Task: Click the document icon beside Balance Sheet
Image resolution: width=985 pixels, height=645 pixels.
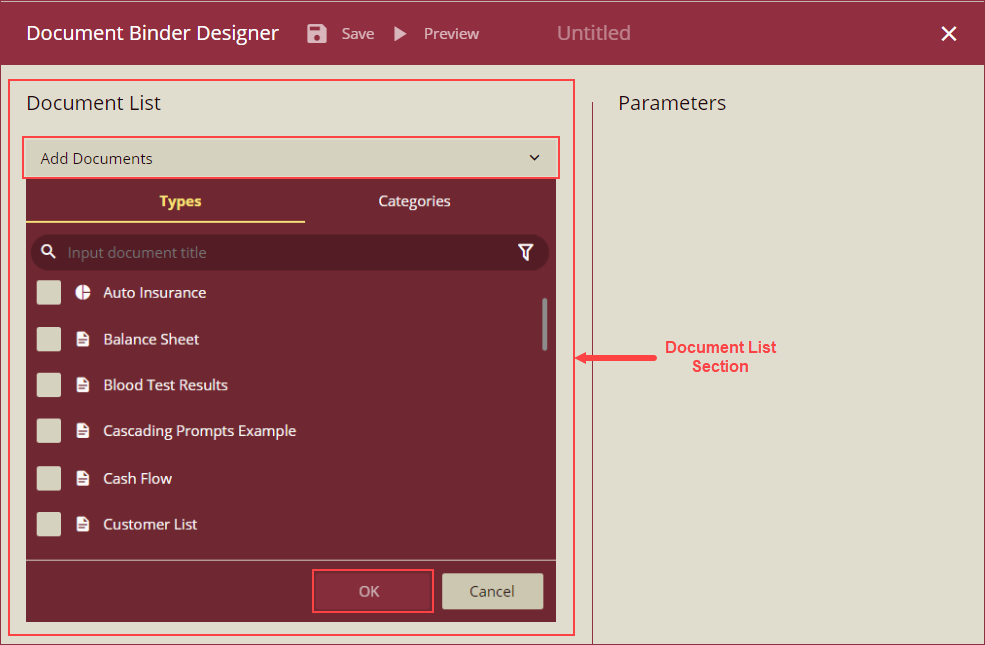Action: pos(83,339)
